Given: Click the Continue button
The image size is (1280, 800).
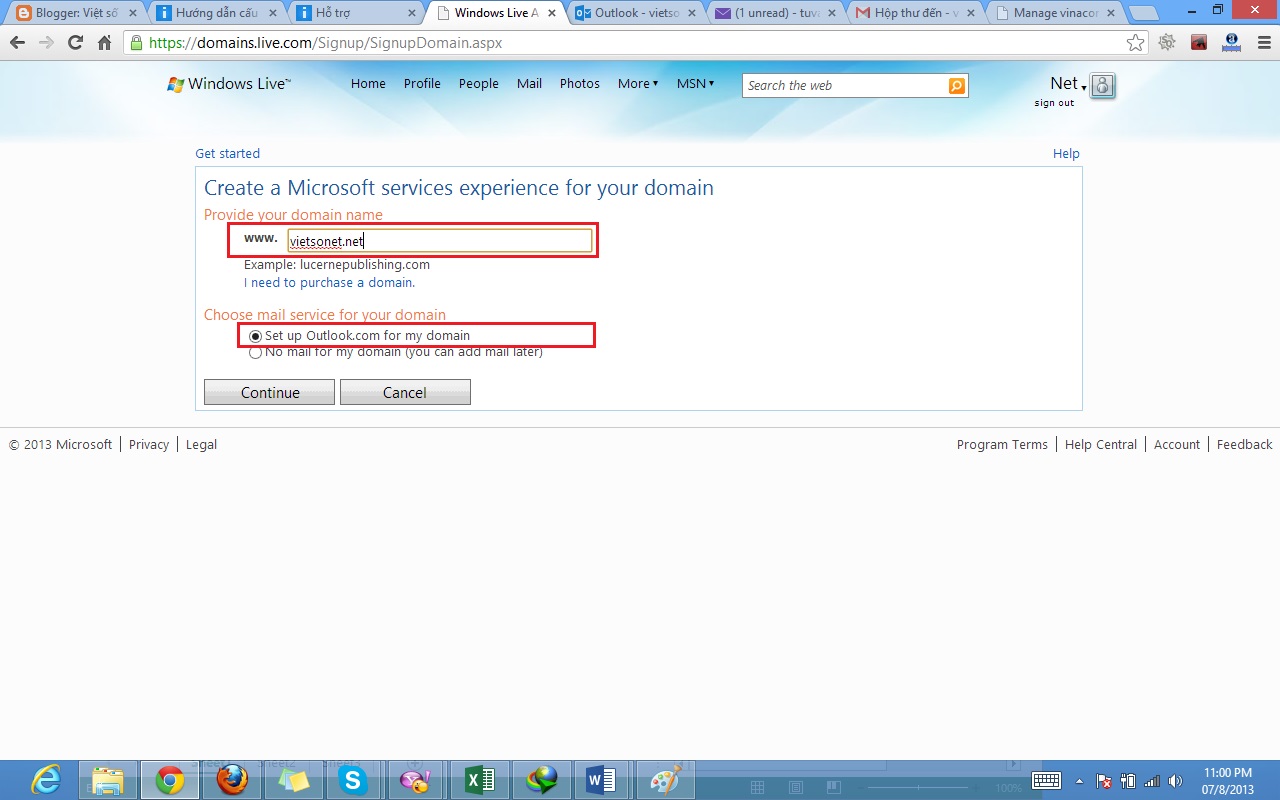Looking at the screenshot, I should (x=269, y=393).
